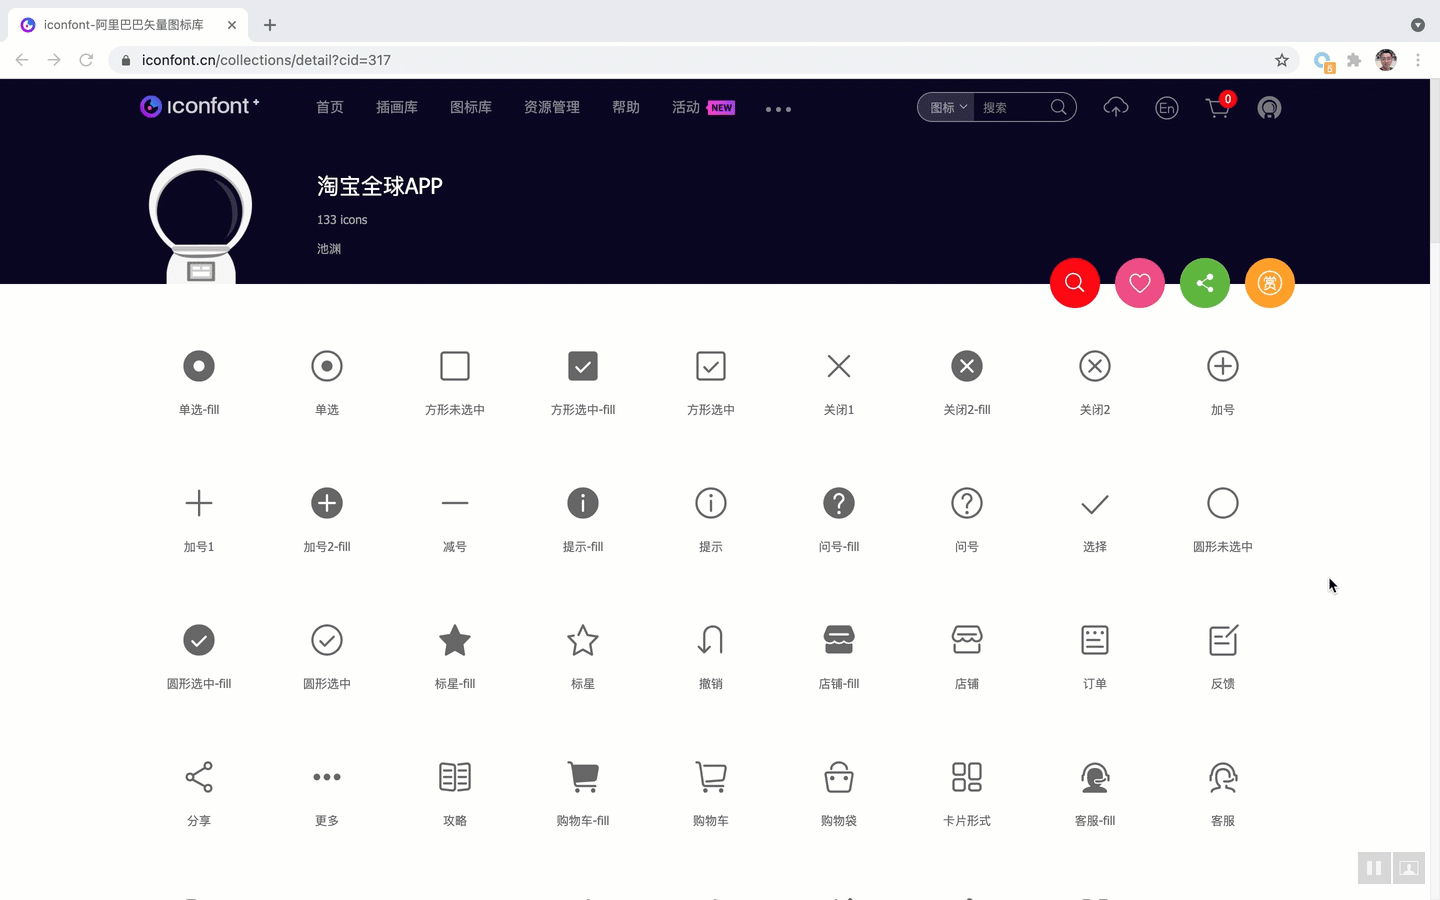Viewport: 1440px width, 900px height.
Task: Reload the page in Chrome
Action: [x=86, y=60]
